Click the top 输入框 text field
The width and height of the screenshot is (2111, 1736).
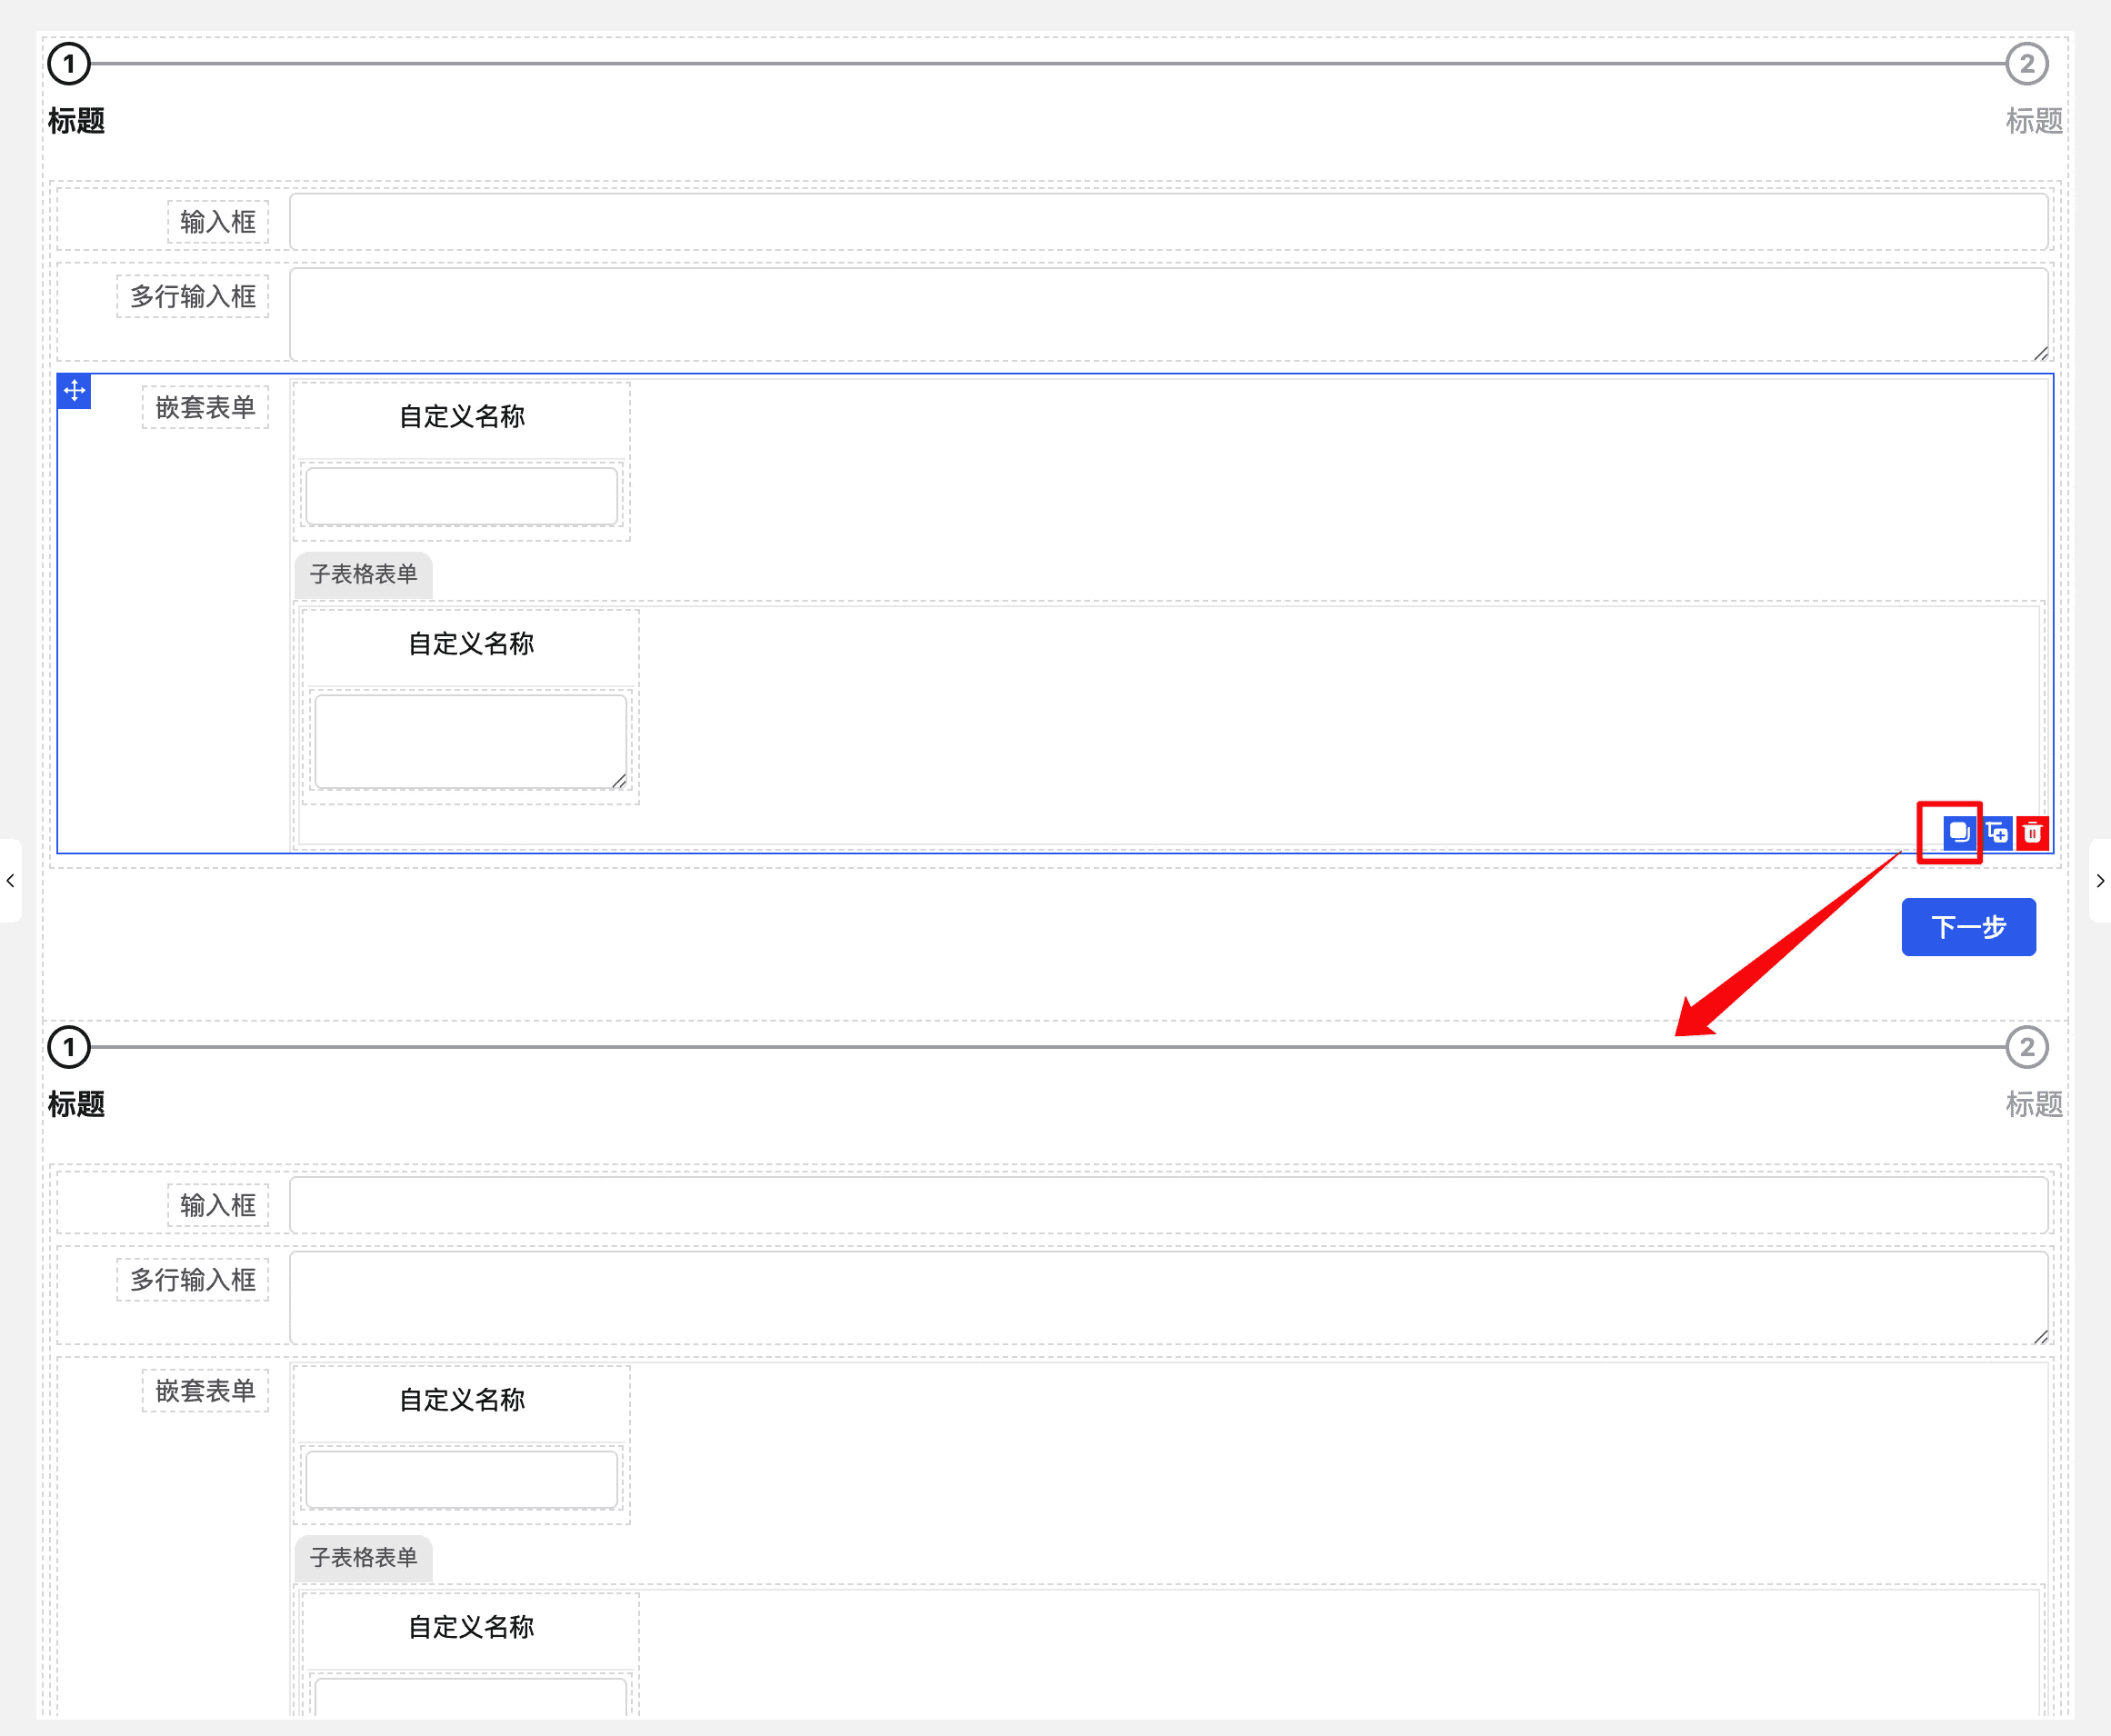pos(1168,222)
